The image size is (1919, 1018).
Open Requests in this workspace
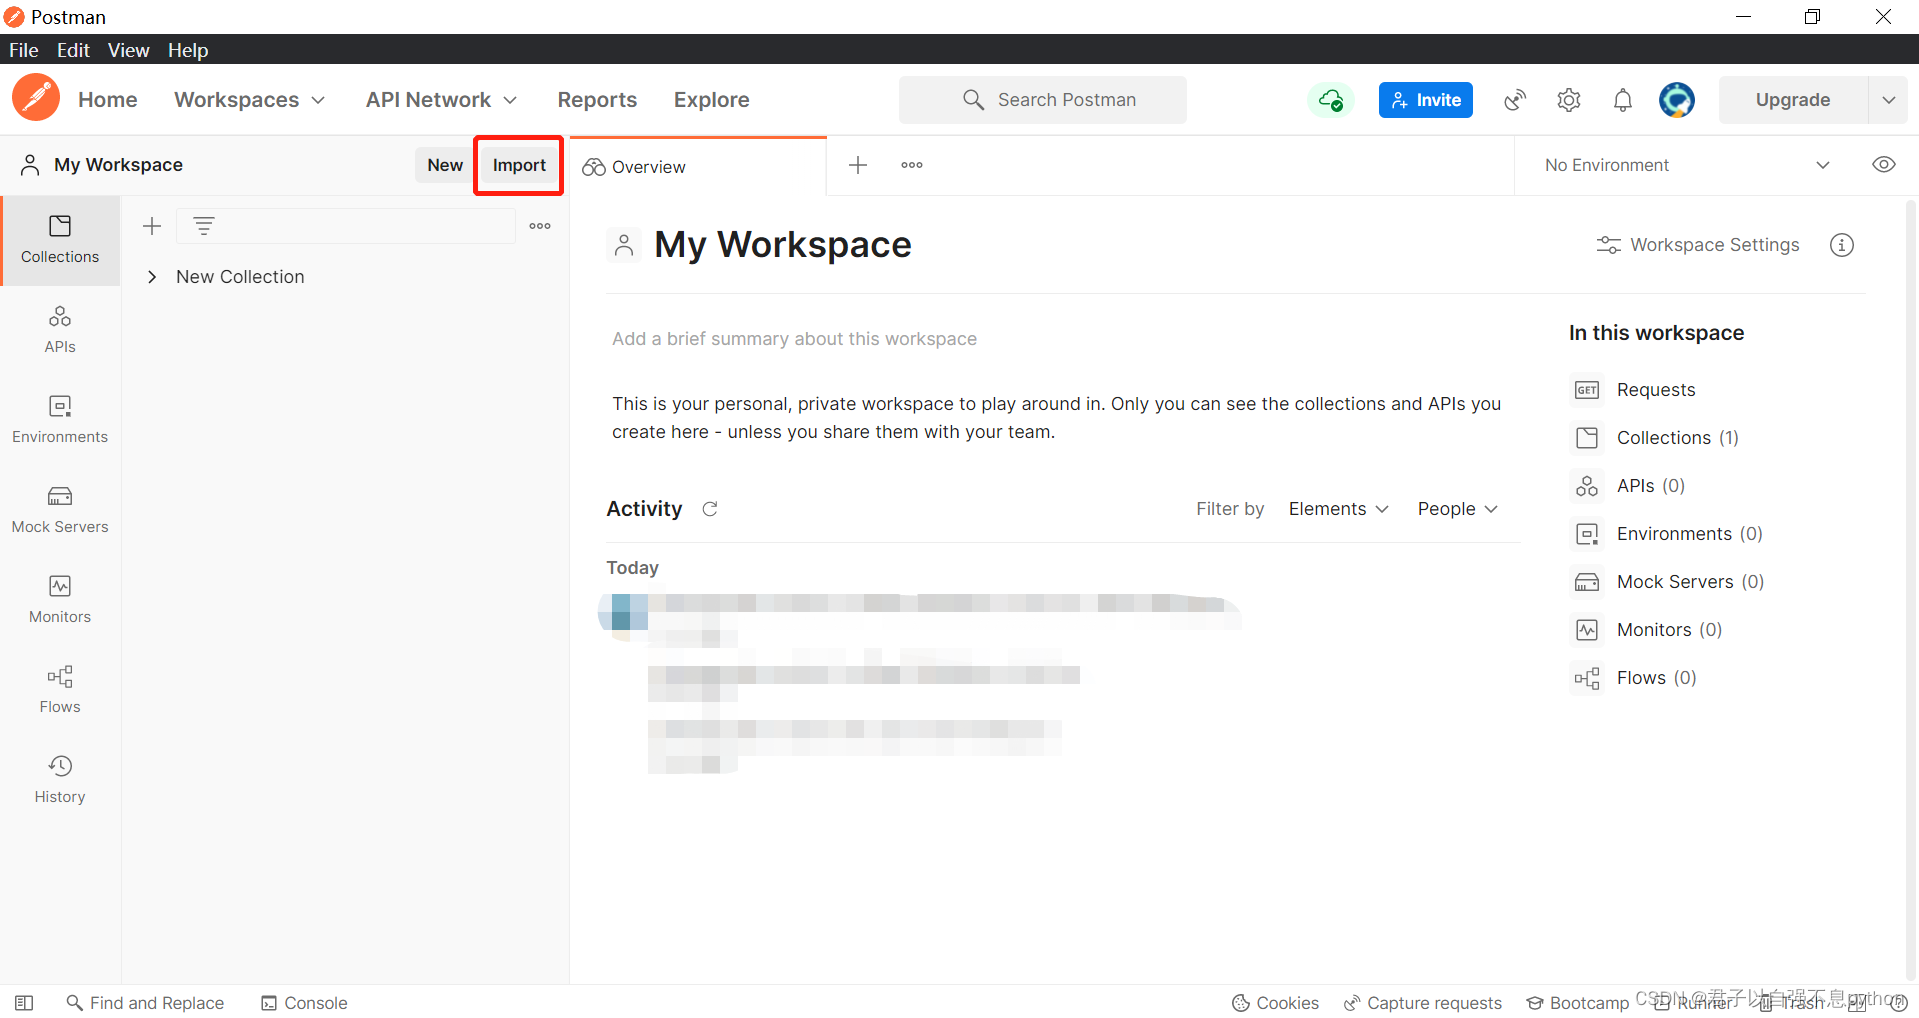click(1634, 390)
